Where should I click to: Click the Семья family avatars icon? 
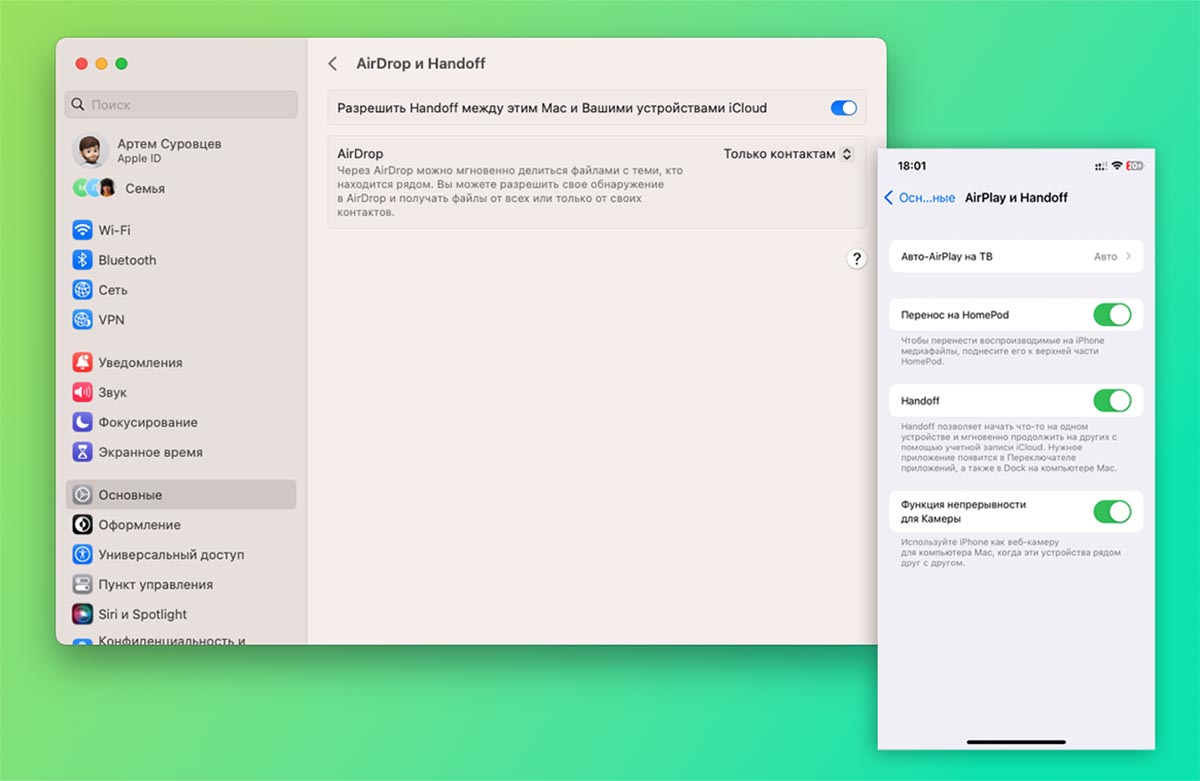point(94,188)
